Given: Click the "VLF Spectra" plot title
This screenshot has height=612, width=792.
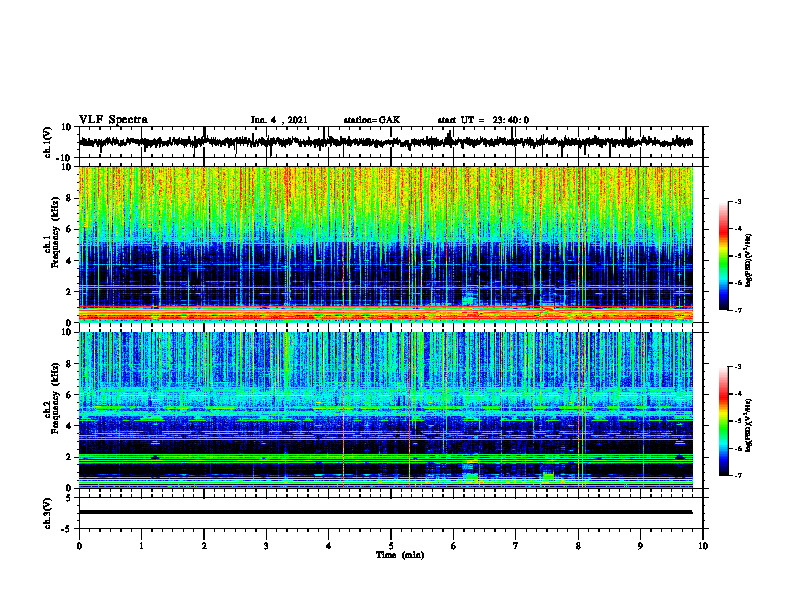Looking at the screenshot, I should click(113, 120).
